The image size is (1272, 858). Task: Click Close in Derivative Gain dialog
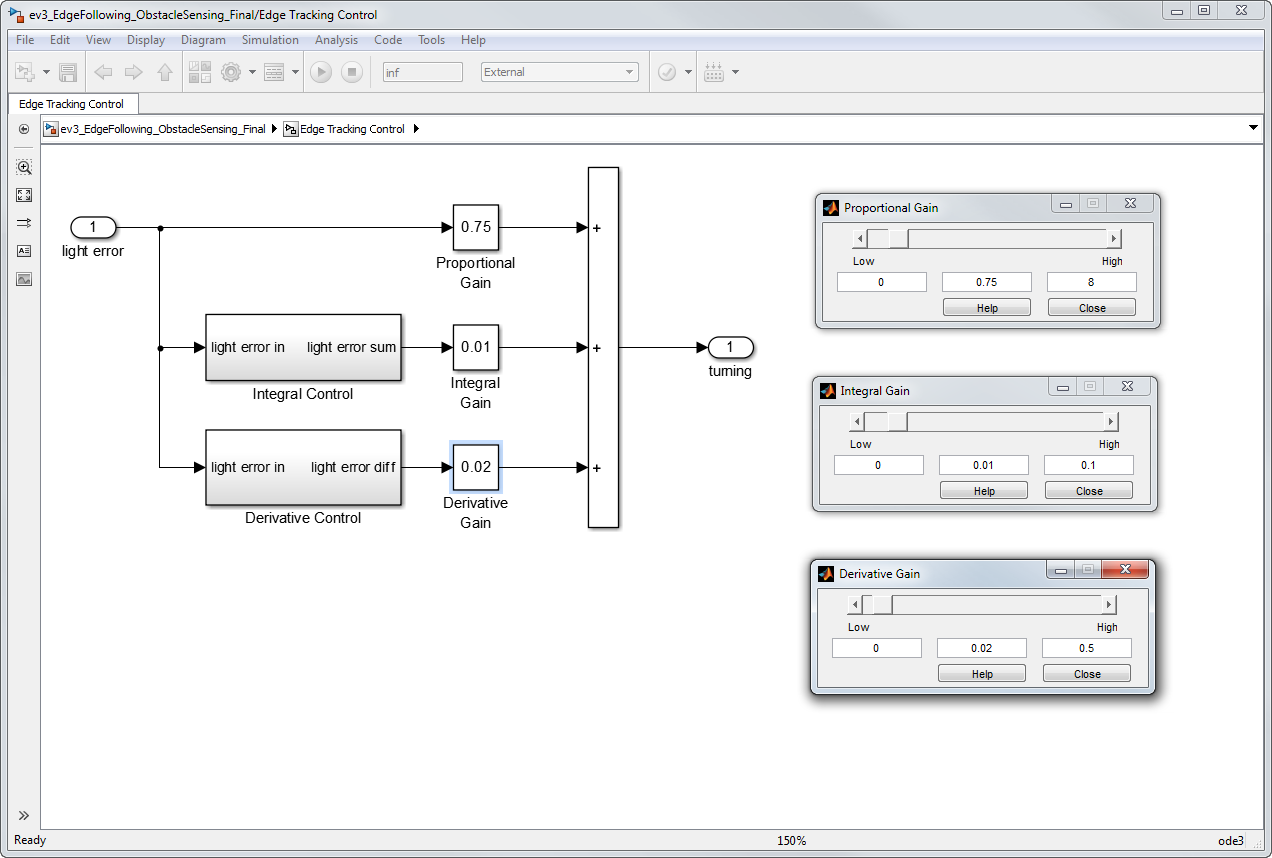(1087, 674)
